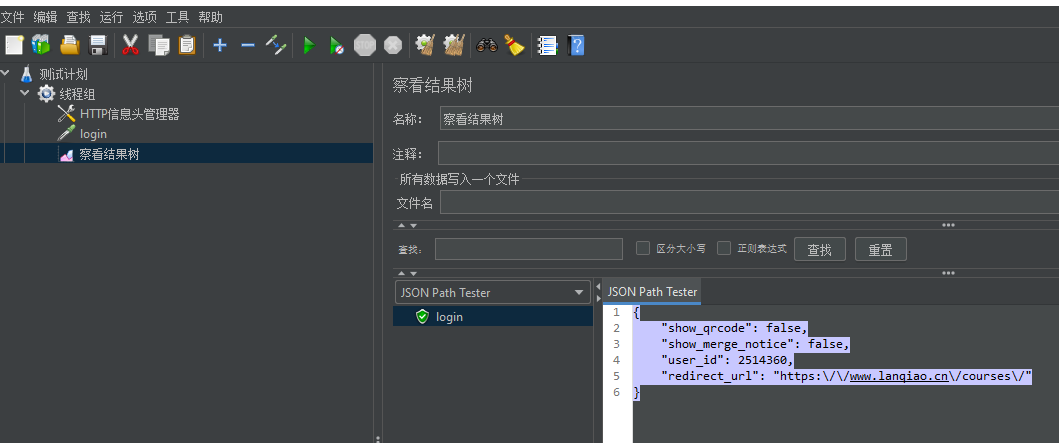
Task: Click the "show_qrcode": false response line
Action: 734,328
